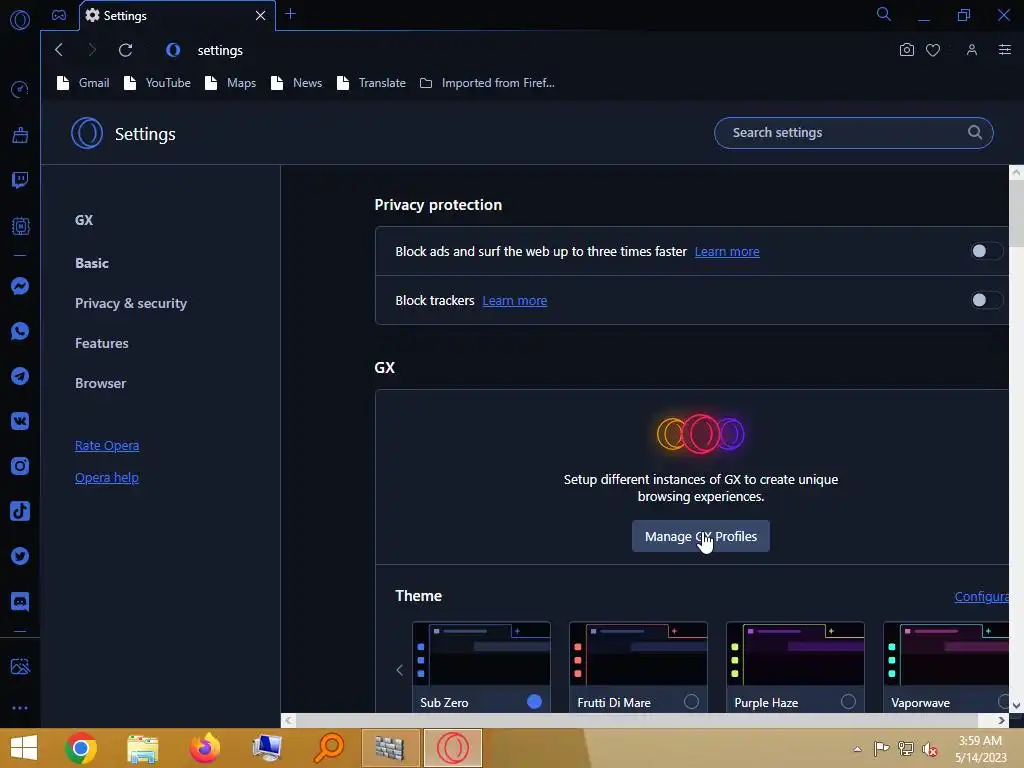The image size is (1024, 768).
Task: Open the Browser settings section
Action: pyautogui.click(x=100, y=383)
